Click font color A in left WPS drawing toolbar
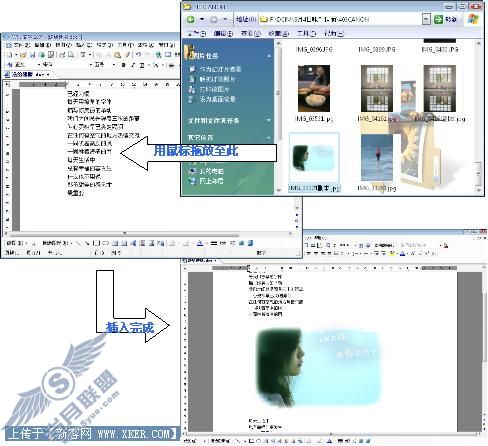Image resolution: width=488 pixels, height=446 pixels. [x=200, y=243]
